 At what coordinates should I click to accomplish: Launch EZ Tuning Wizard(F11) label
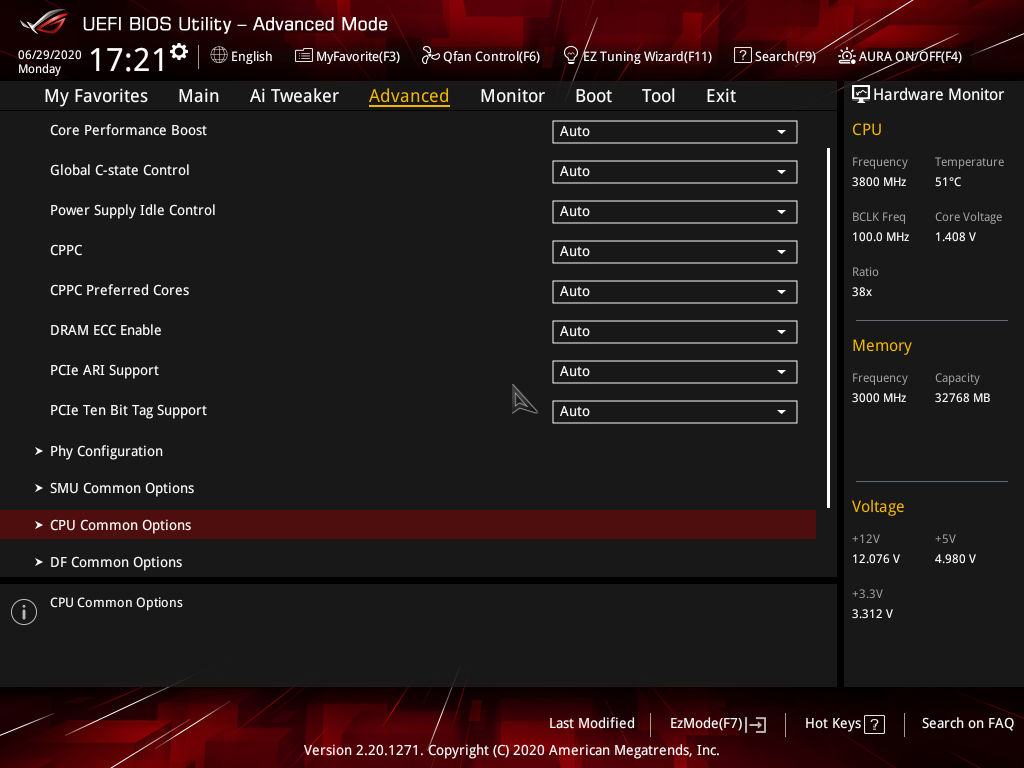point(647,57)
